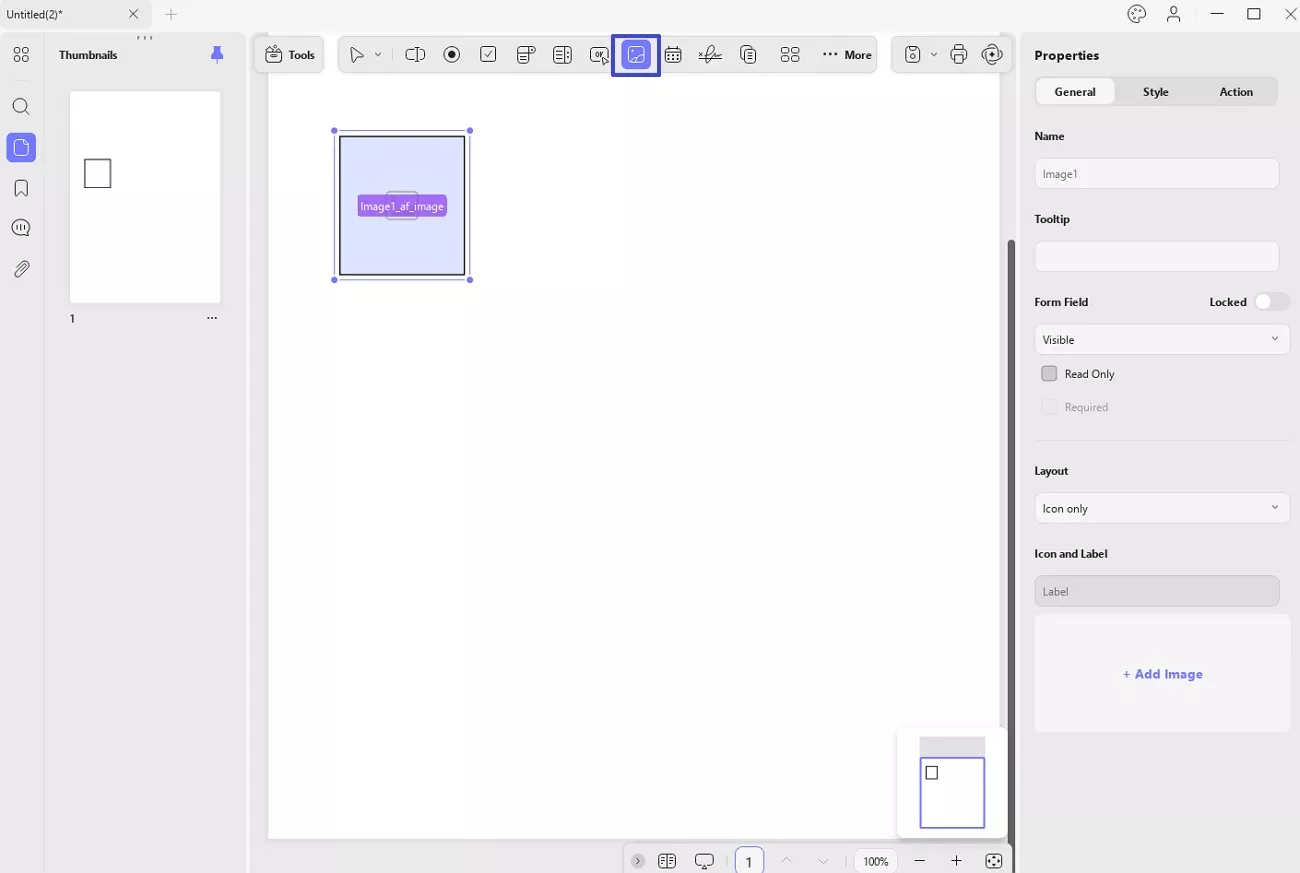Expand the Save options dropdown arrow
Screen dimensions: 1300x873
pyautogui.click(x=934, y=55)
